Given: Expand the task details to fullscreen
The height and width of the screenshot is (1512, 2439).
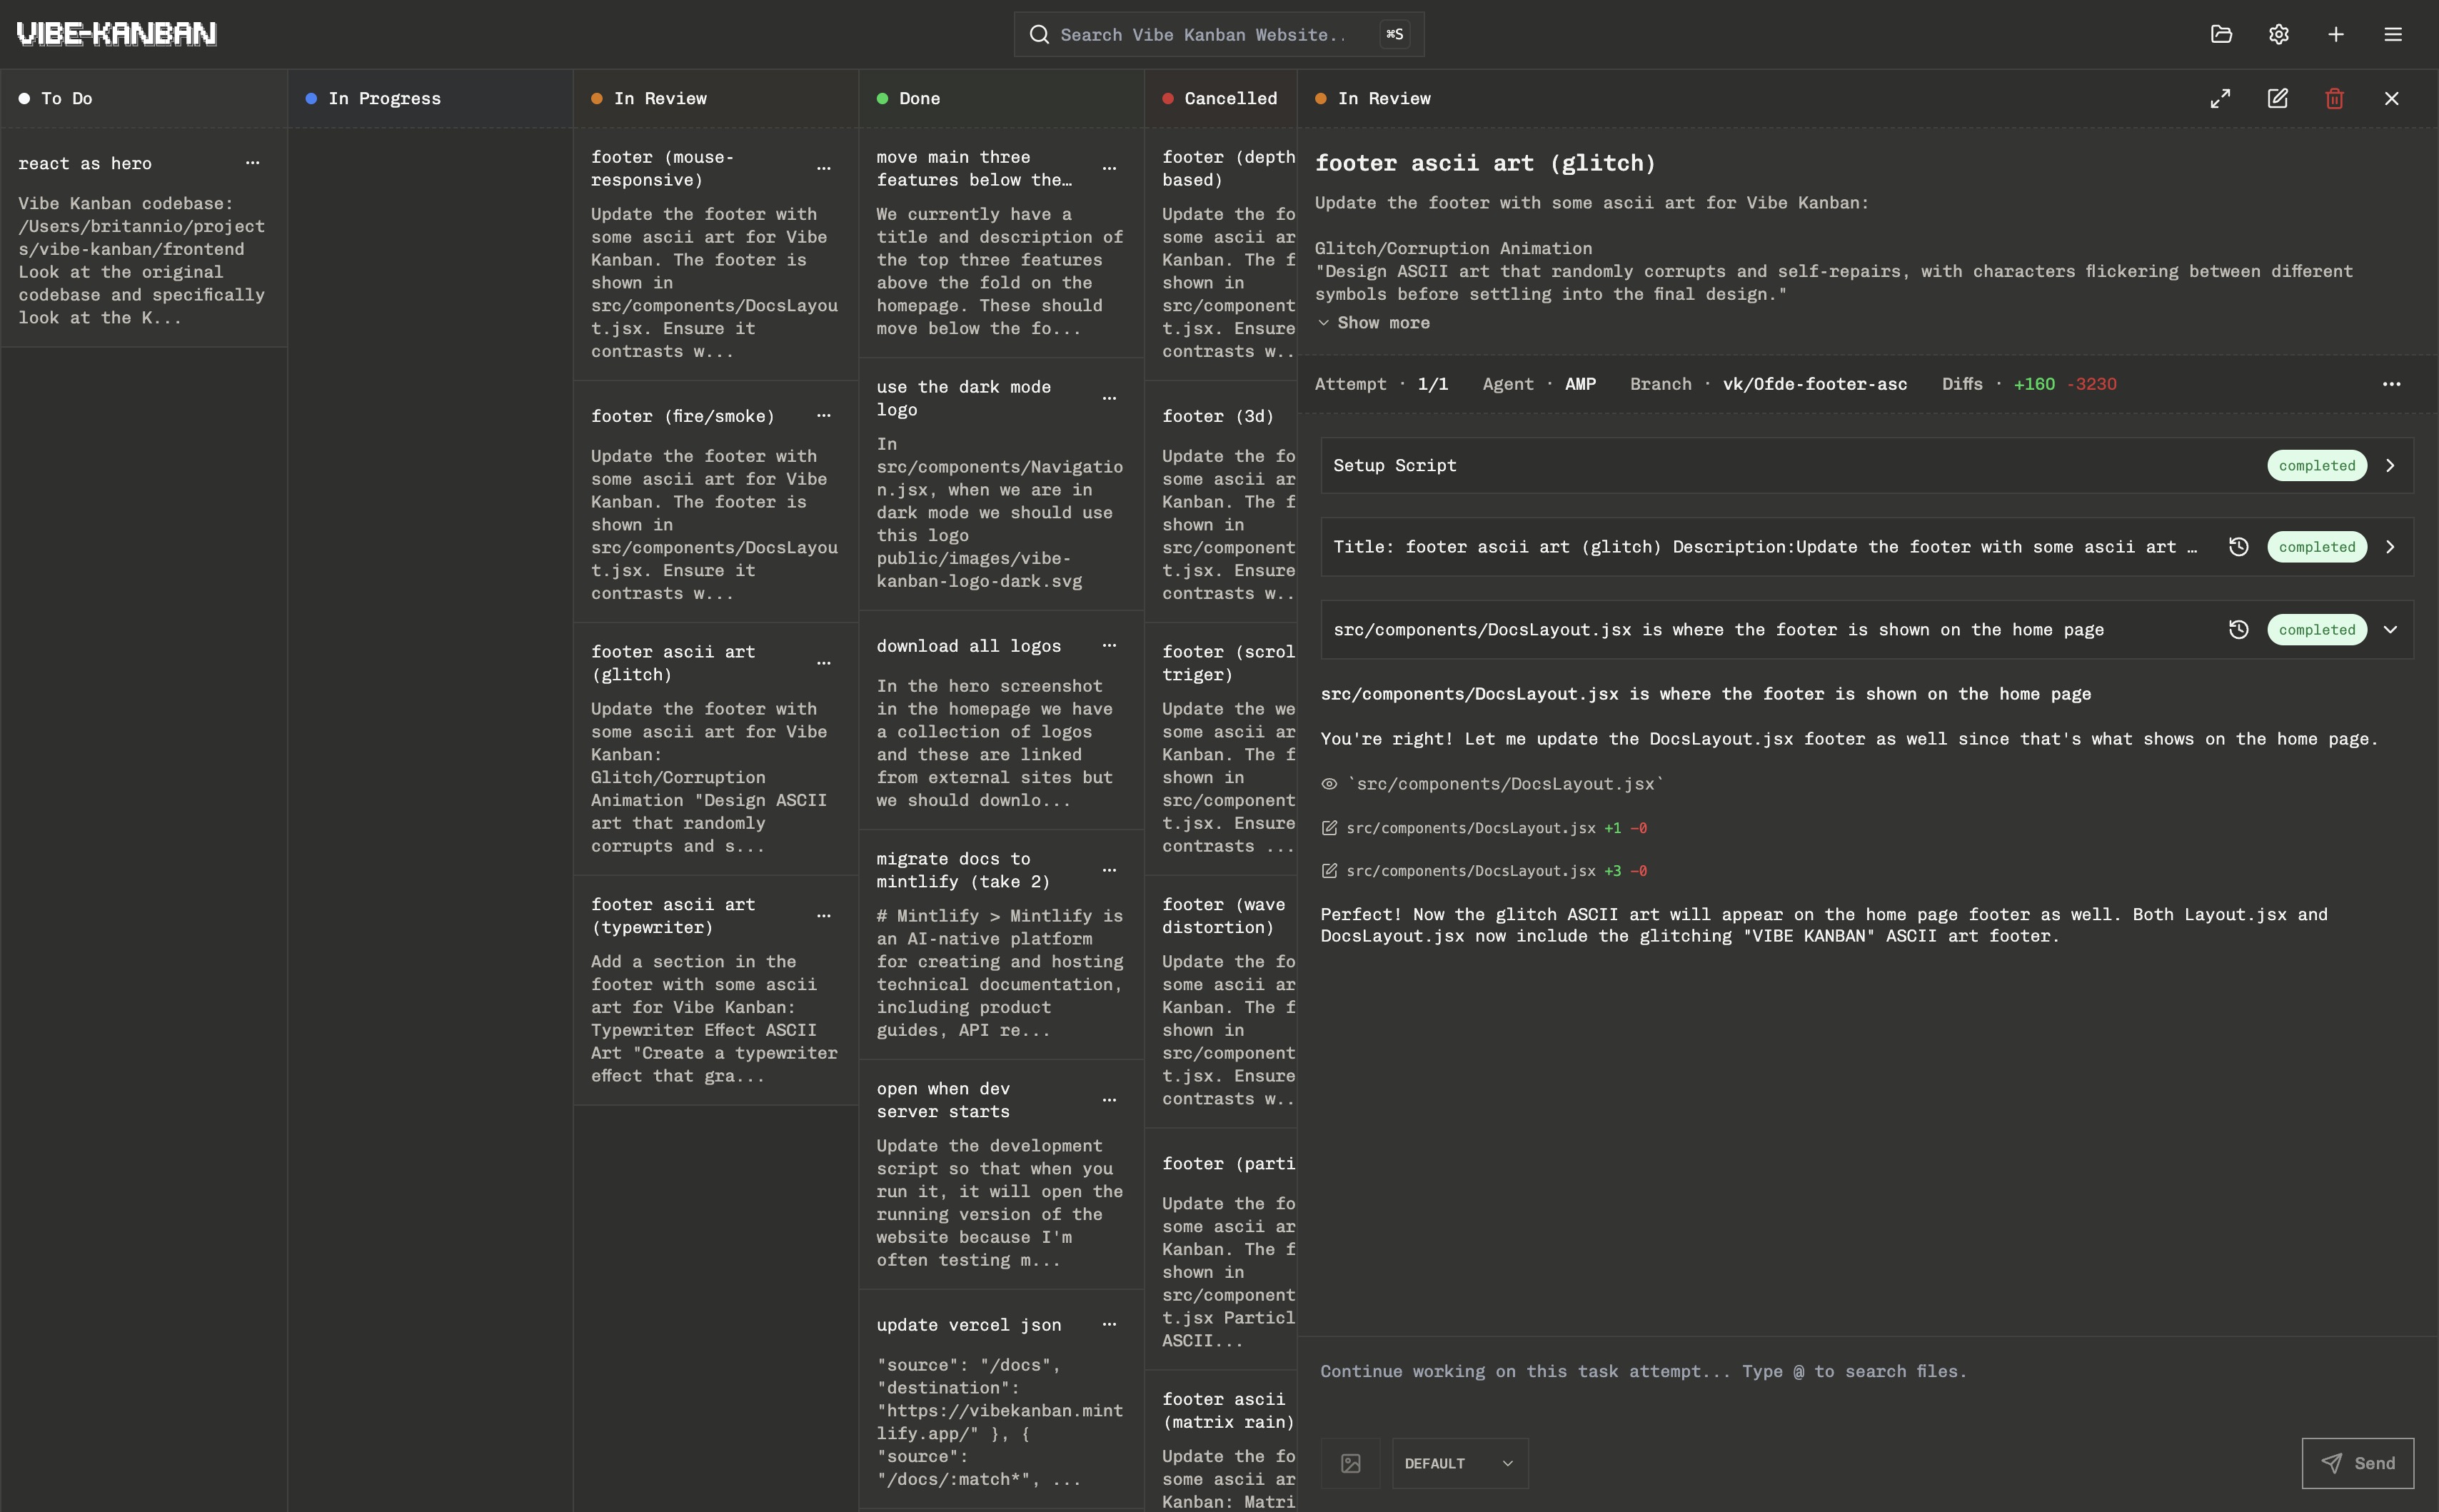Looking at the screenshot, I should (x=2220, y=98).
